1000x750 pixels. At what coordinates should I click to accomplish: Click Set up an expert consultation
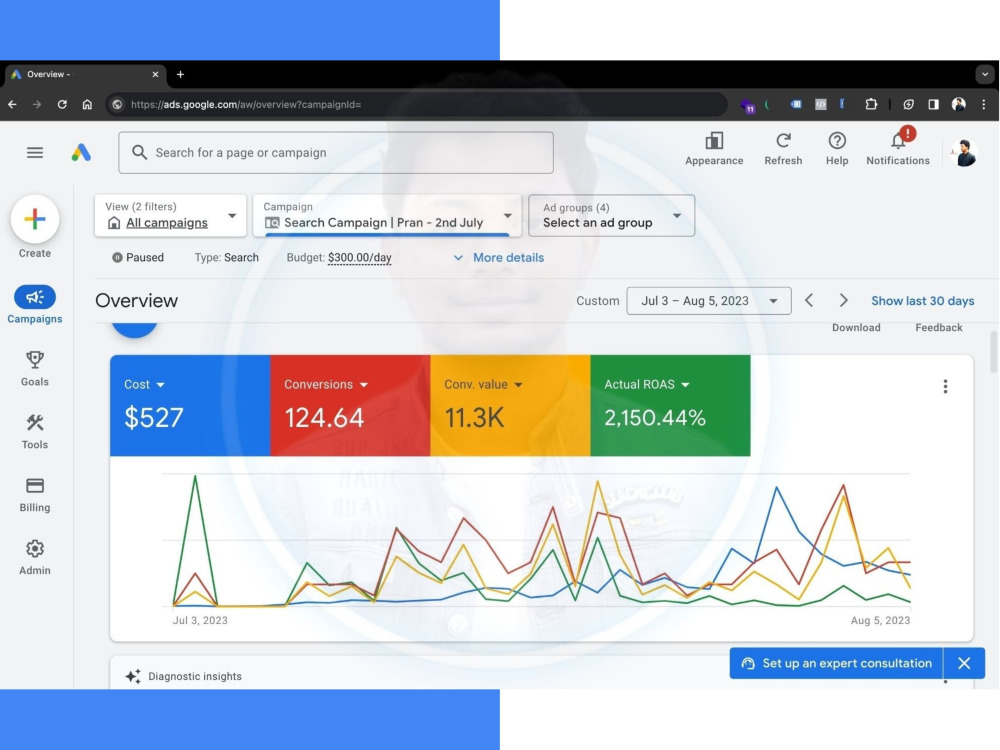click(x=836, y=663)
